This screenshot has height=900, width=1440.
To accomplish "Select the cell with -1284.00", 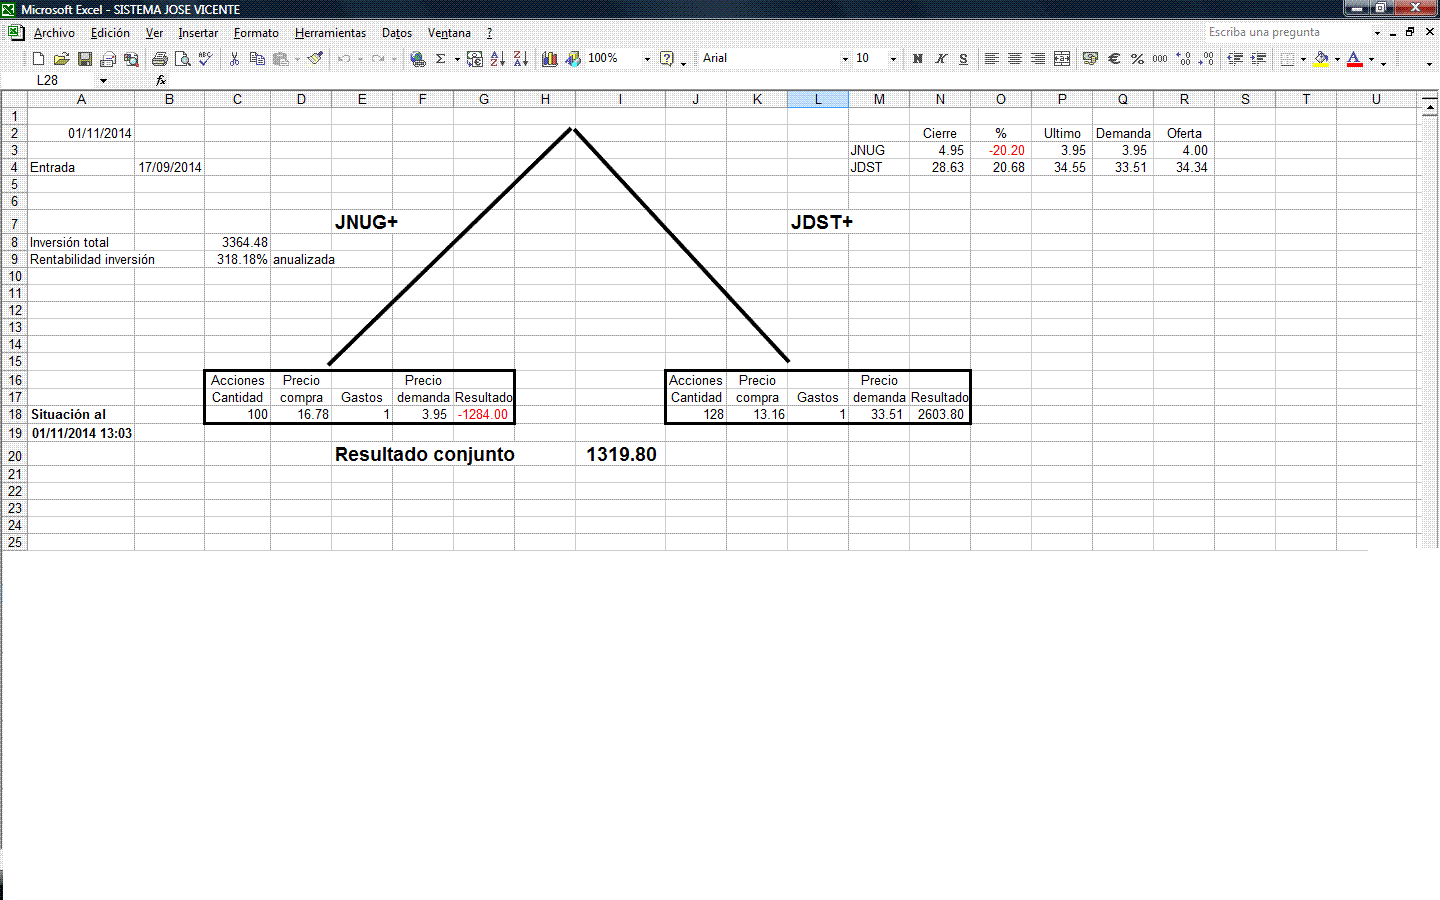I will point(484,414).
